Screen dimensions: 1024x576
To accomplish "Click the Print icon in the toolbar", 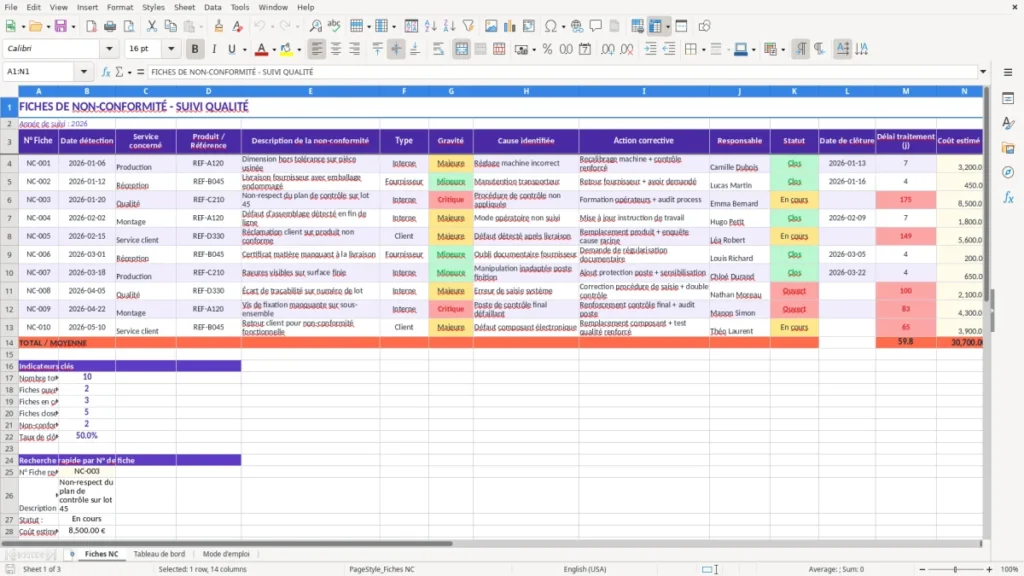I will point(110,26).
